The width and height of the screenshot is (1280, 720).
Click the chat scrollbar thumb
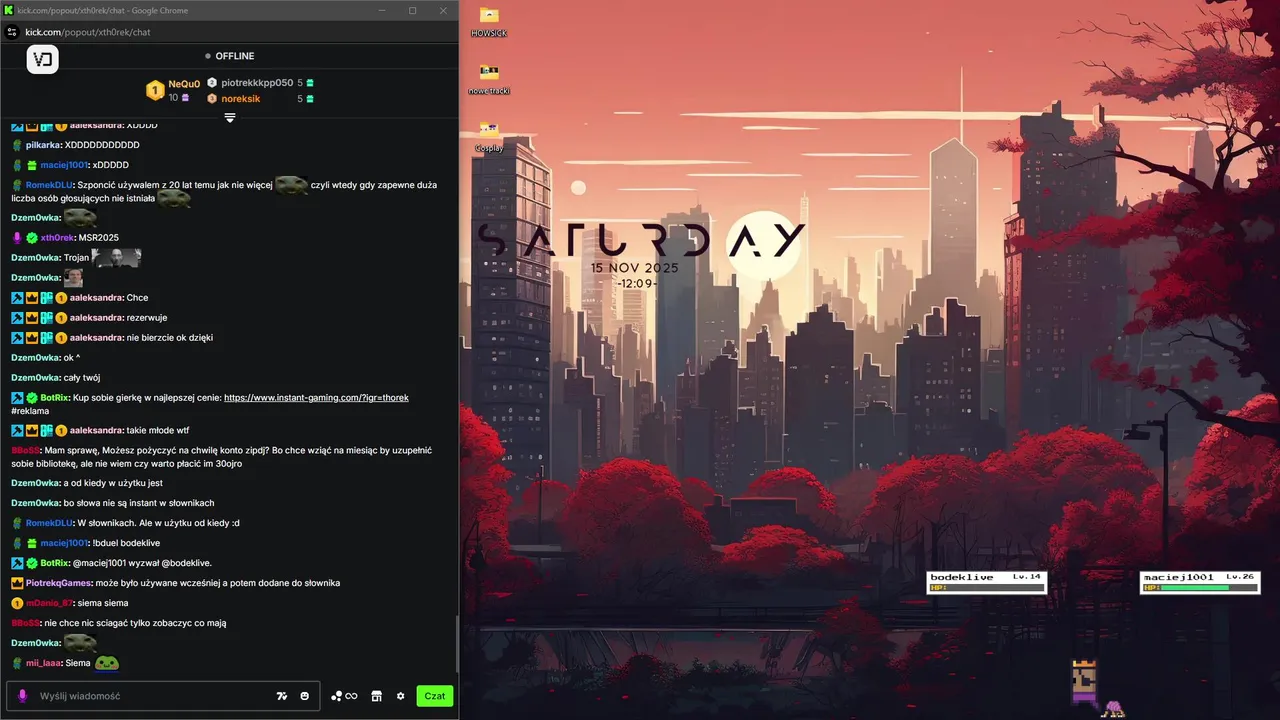pos(456,644)
